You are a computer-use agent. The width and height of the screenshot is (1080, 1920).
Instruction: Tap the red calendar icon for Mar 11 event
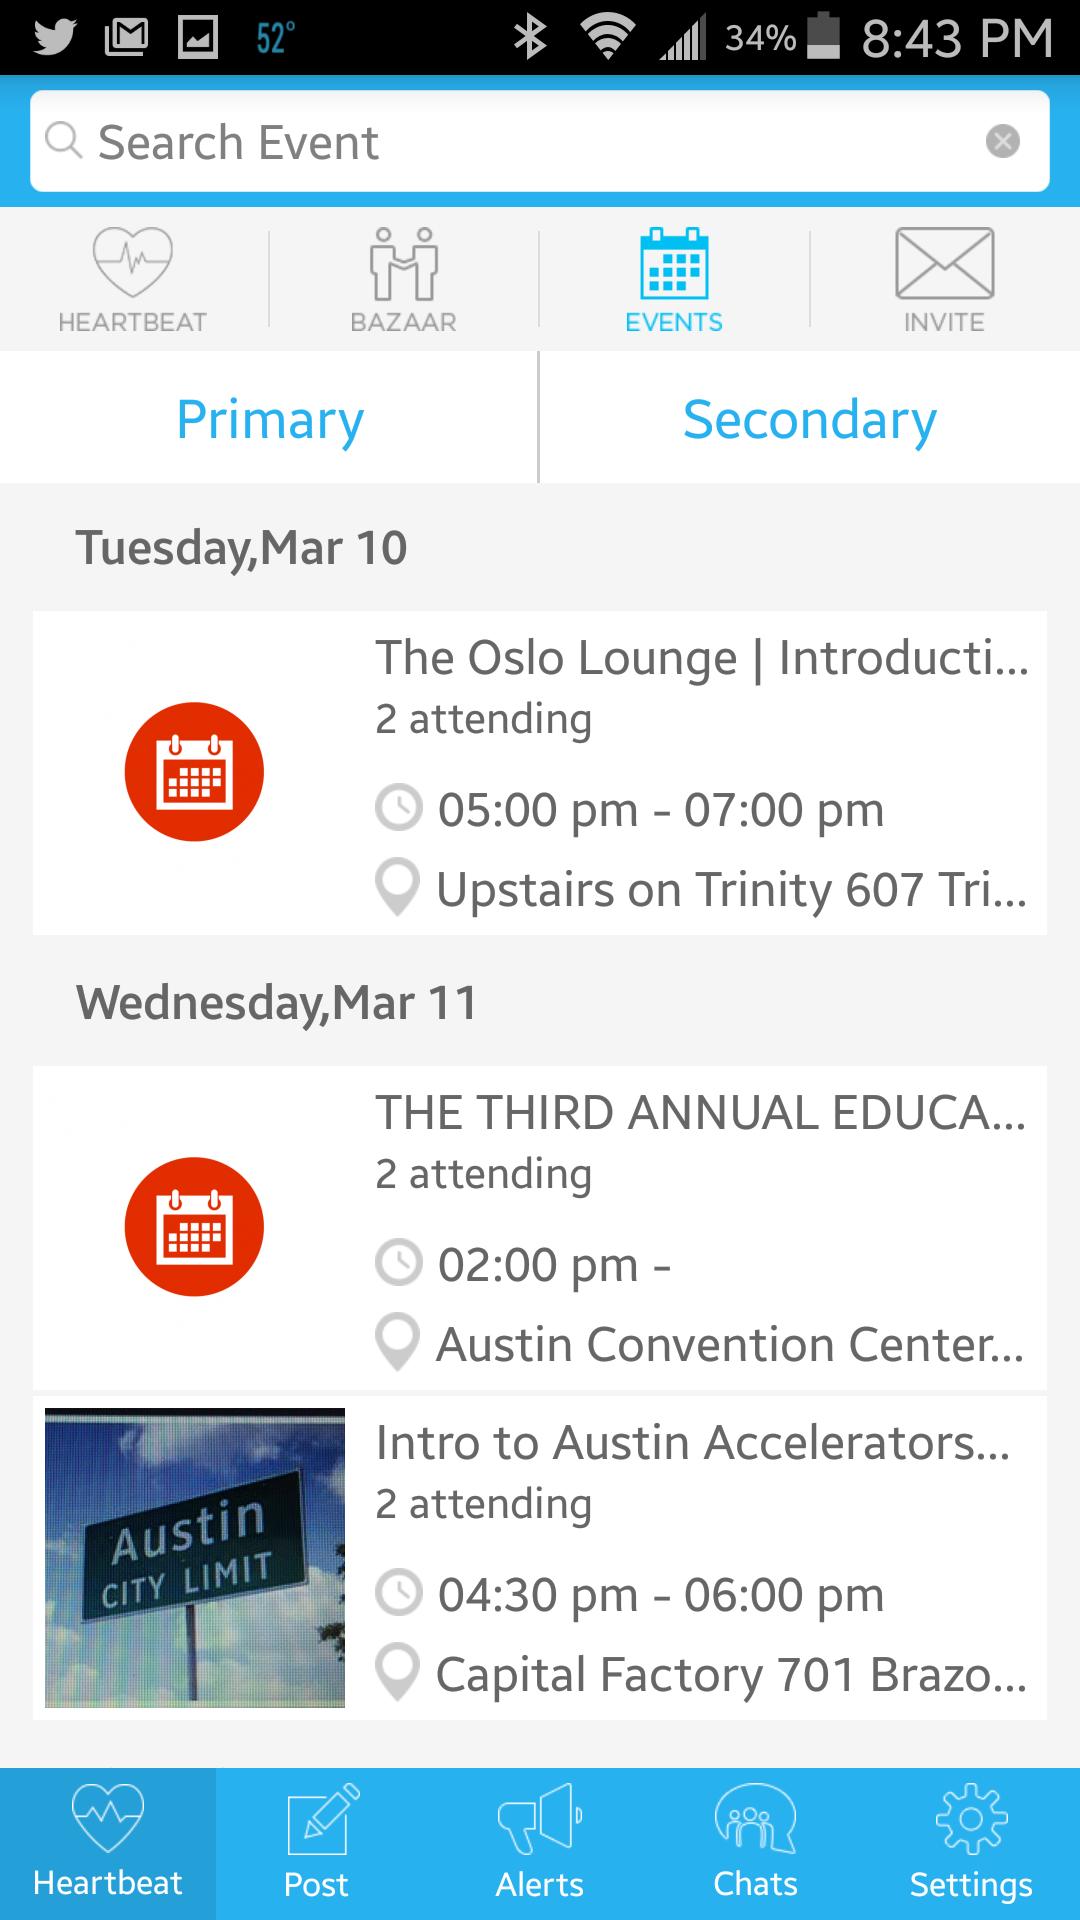click(194, 1227)
